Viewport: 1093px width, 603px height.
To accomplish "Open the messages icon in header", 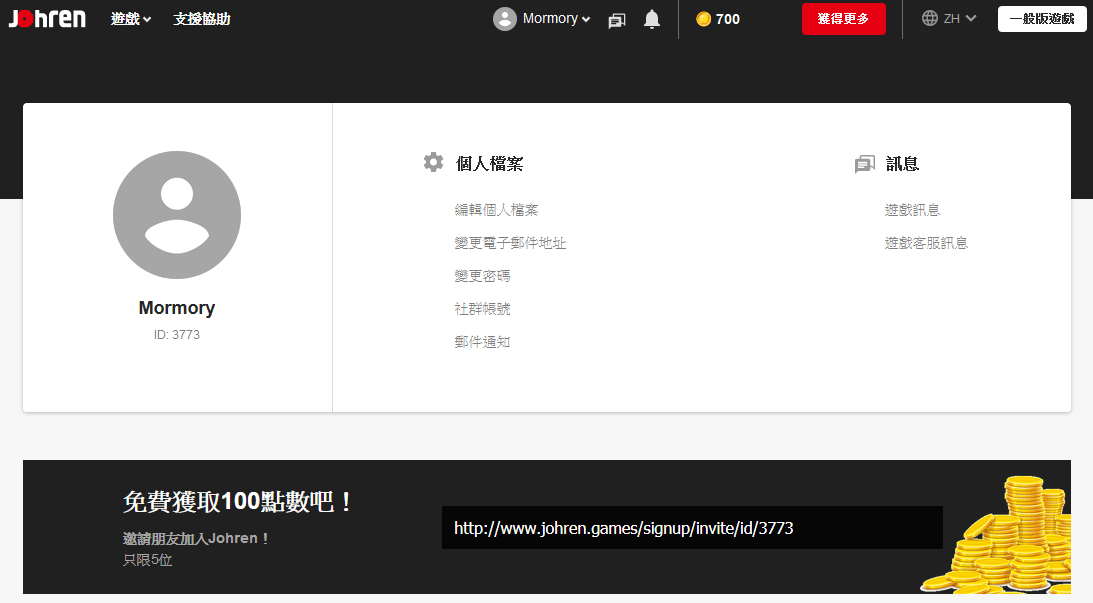I will pyautogui.click(x=617, y=20).
